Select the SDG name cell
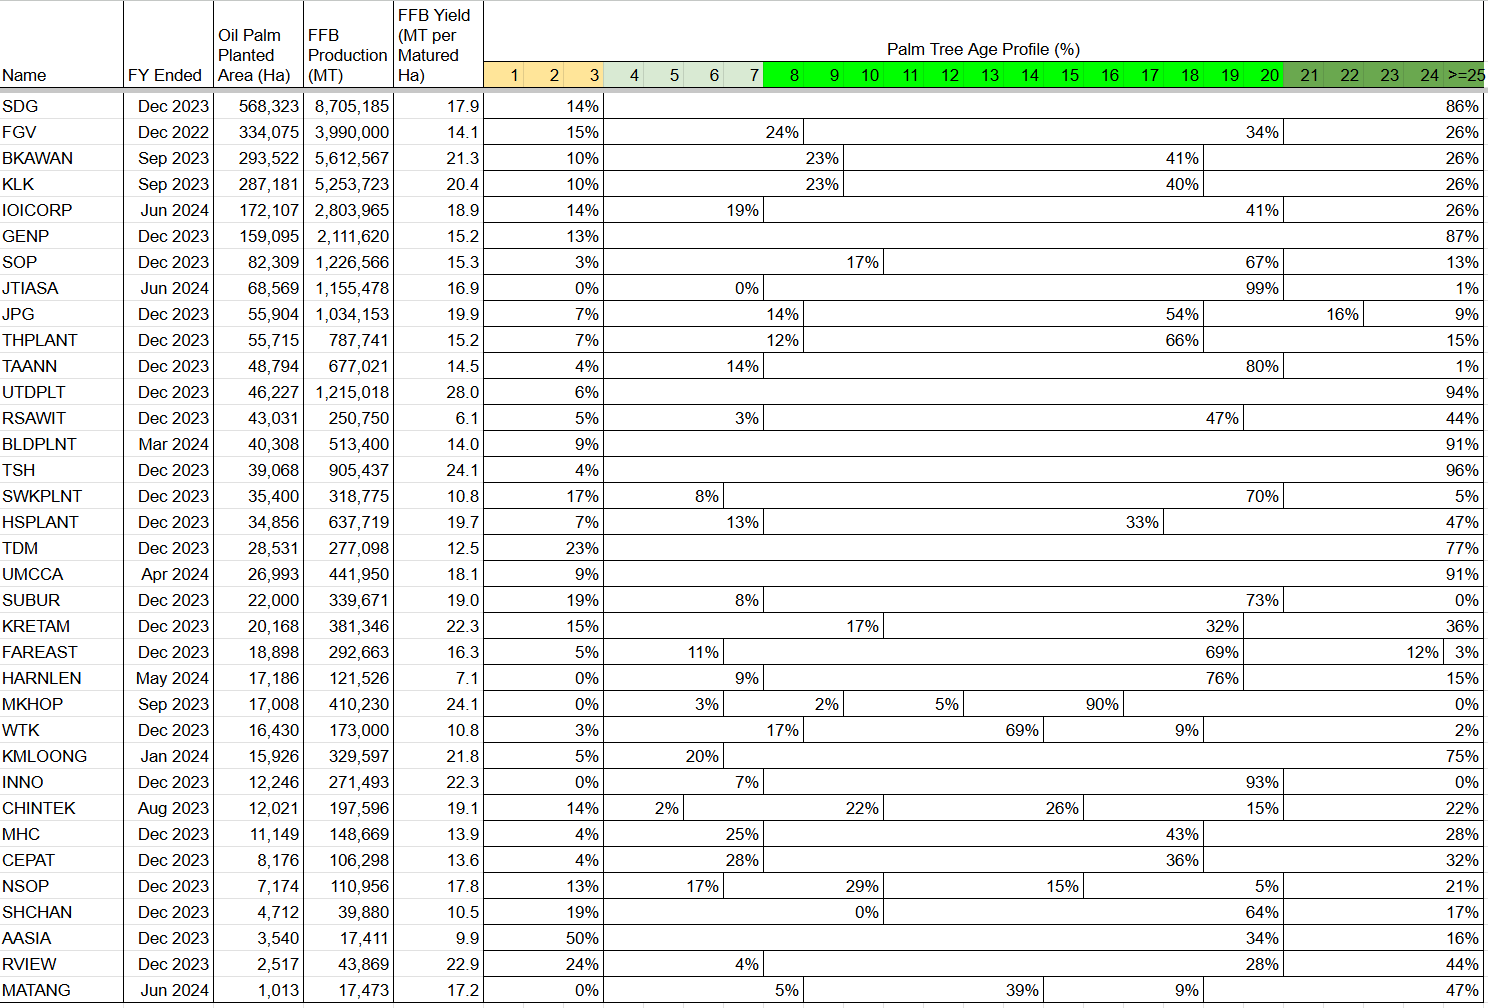This screenshot has height=1008, width=1488. [x=62, y=106]
